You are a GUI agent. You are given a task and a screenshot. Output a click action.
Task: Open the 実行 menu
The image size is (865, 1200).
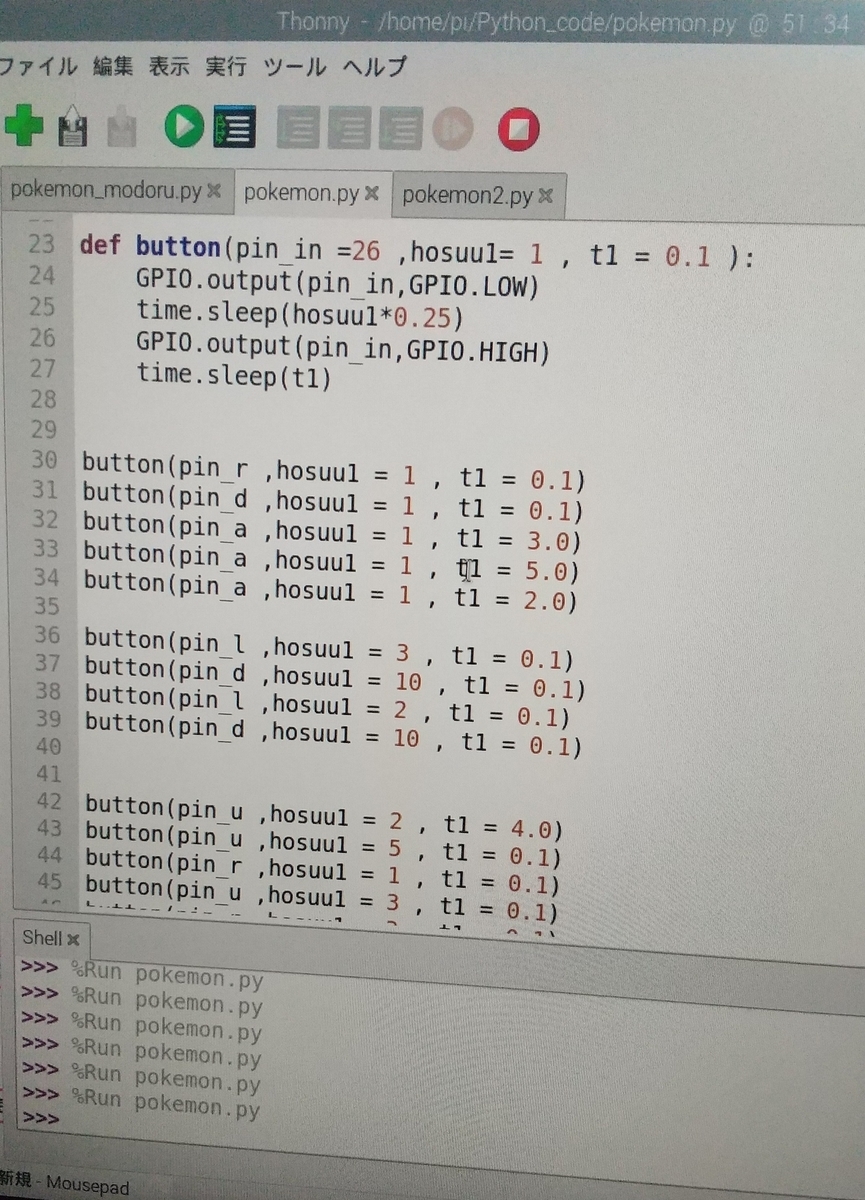[225, 67]
